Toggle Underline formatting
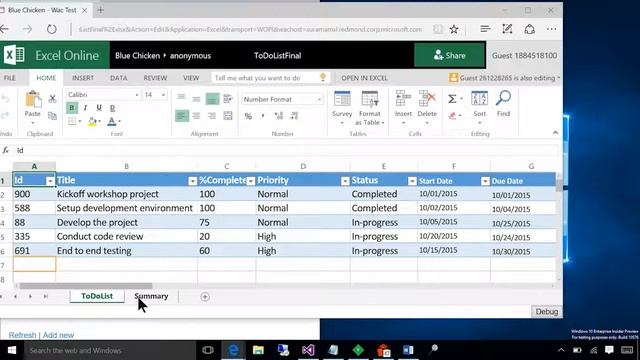The width and height of the screenshot is (640, 360). pyautogui.click(x=99, y=108)
